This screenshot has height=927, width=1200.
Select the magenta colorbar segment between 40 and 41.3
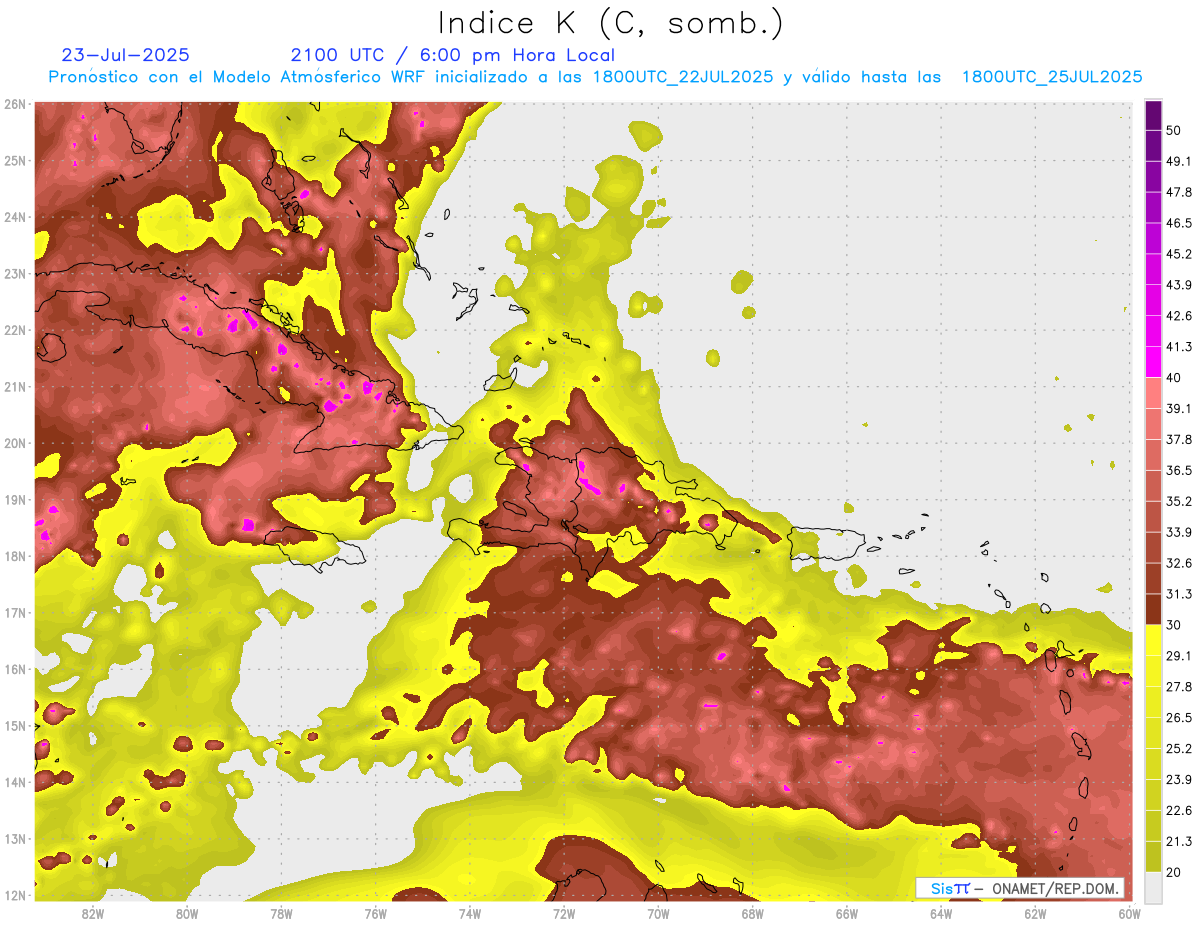coord(1153,362)
